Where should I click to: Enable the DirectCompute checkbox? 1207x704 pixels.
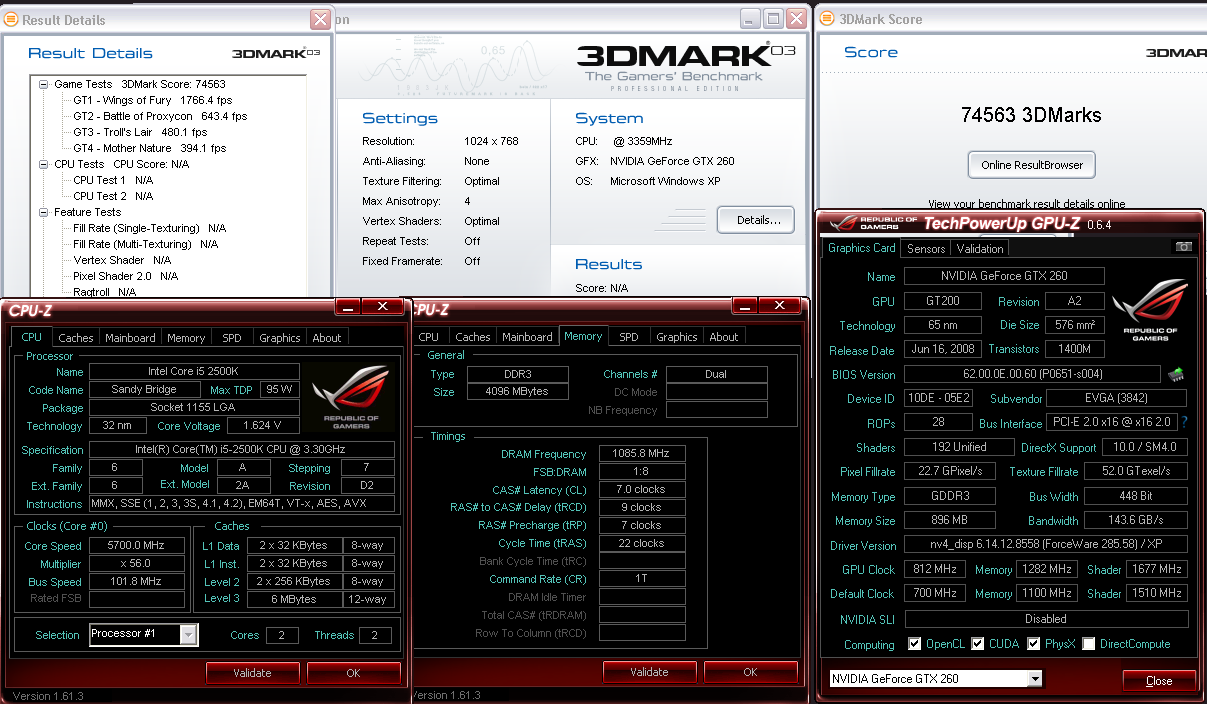1089,644
